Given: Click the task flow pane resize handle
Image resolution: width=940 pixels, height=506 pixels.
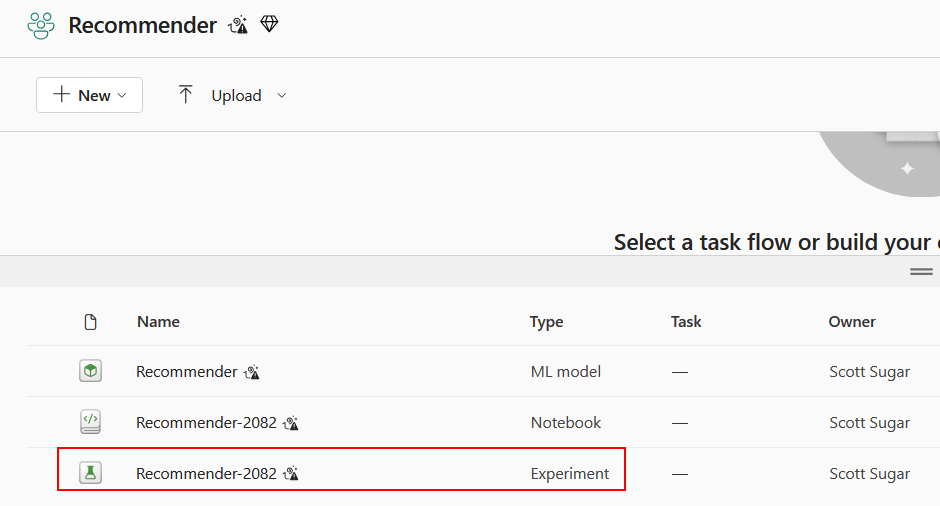Looking at the screenshot, I should click(921, 271).
